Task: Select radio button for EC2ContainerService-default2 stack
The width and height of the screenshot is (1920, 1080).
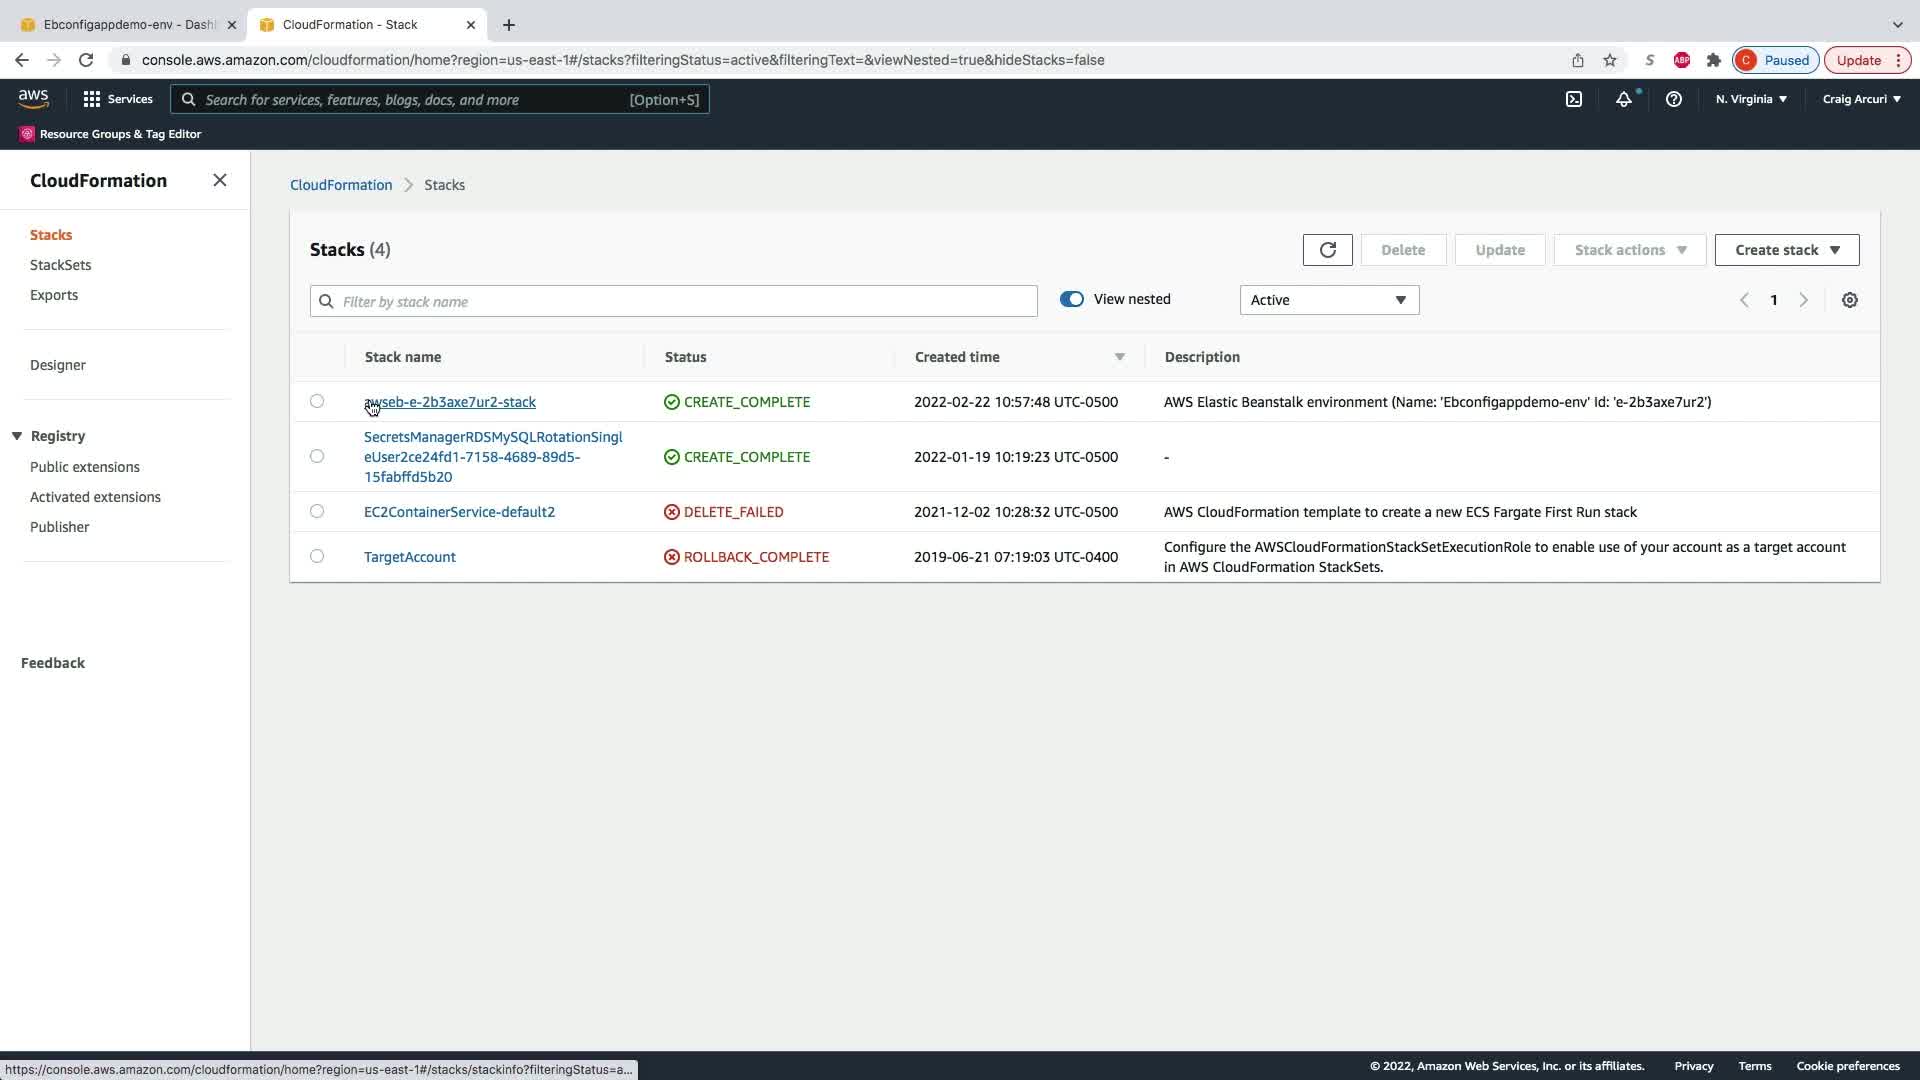Action: [x=317, y=511]
